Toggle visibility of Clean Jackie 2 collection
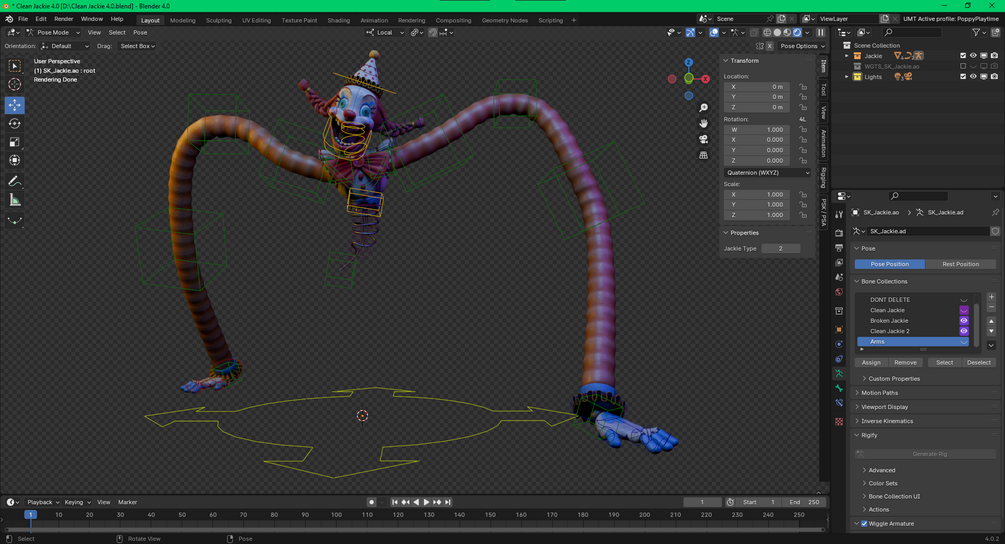Screen dimensions: 1005x544 (963, 331)
